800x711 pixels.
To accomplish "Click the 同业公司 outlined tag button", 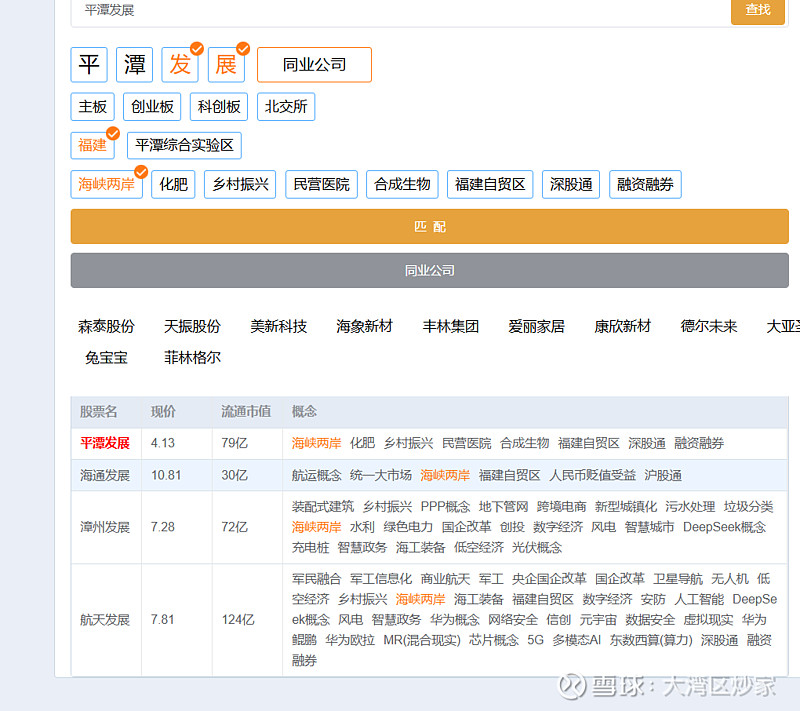I will point(314,65).
